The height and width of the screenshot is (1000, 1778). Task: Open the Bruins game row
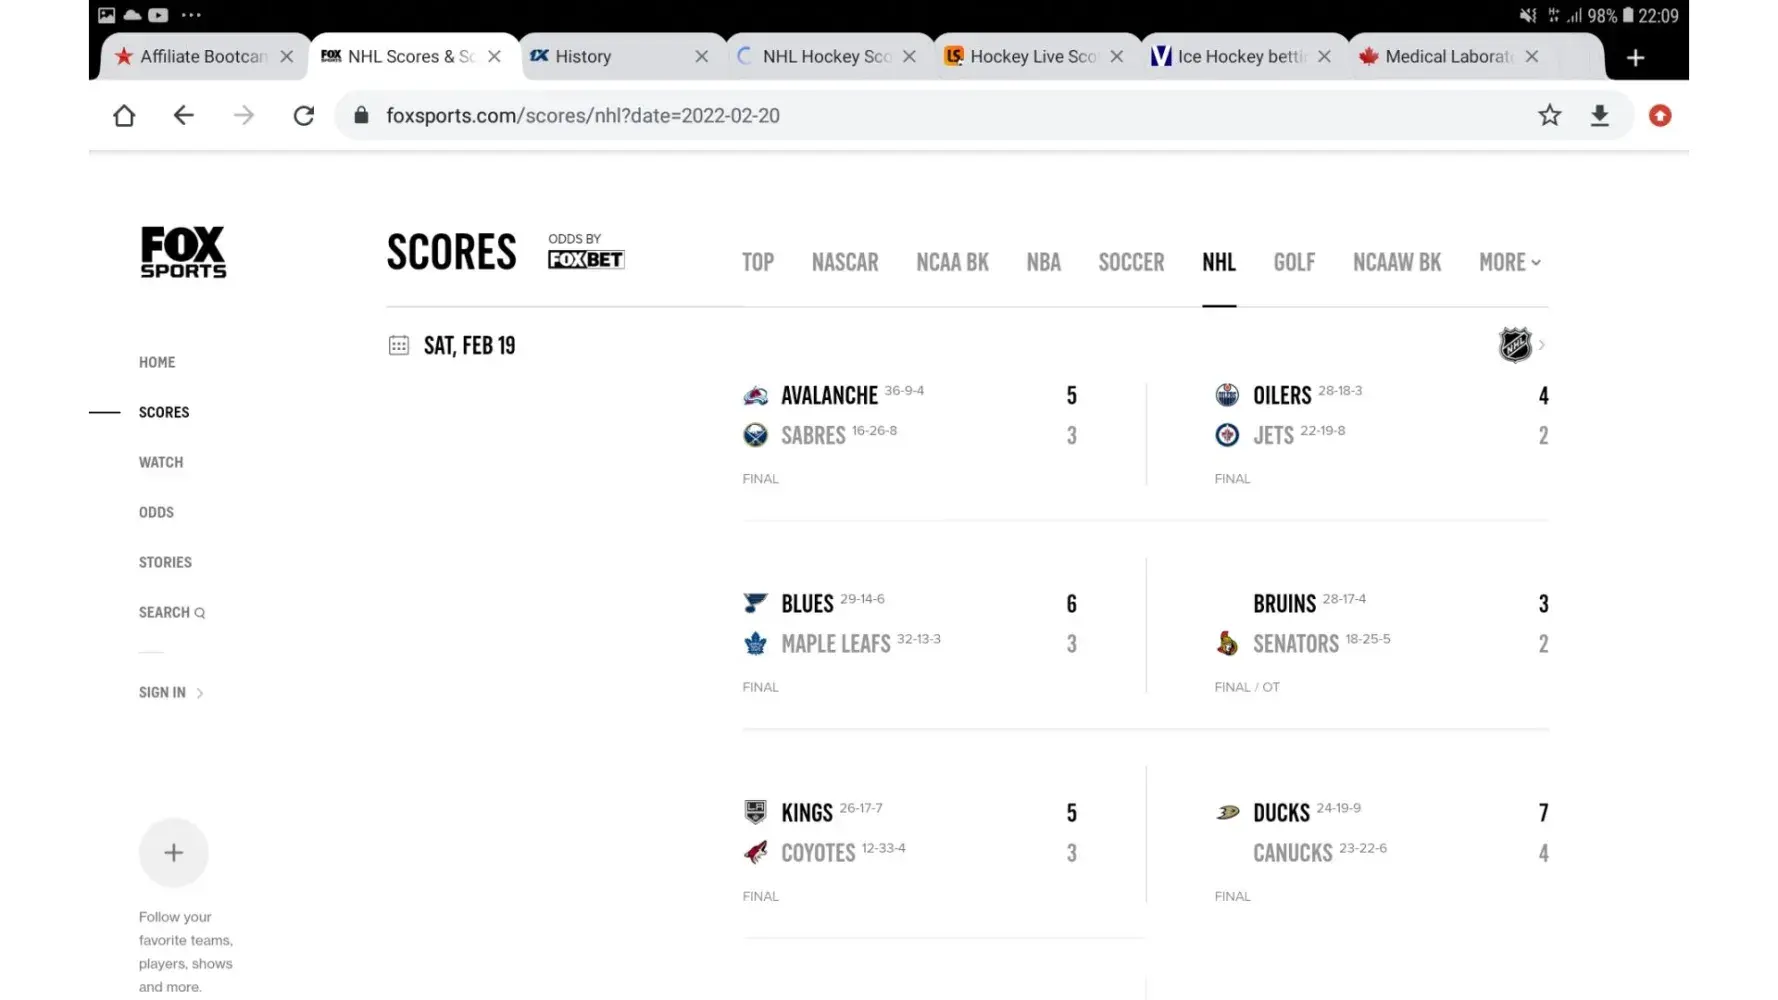(1381, 604)
